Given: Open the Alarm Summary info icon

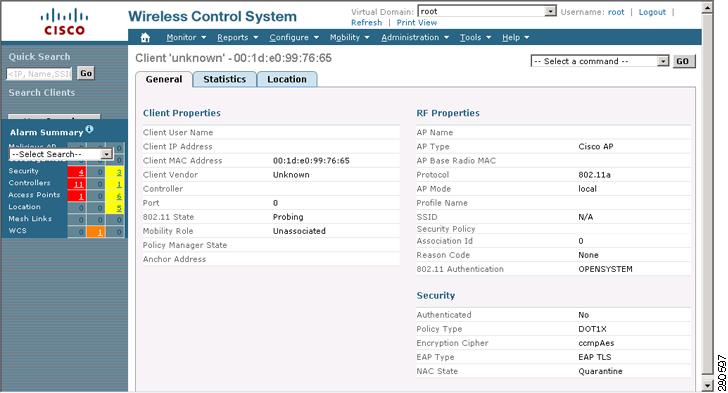Looking at the screenshot, I should 89,129.
